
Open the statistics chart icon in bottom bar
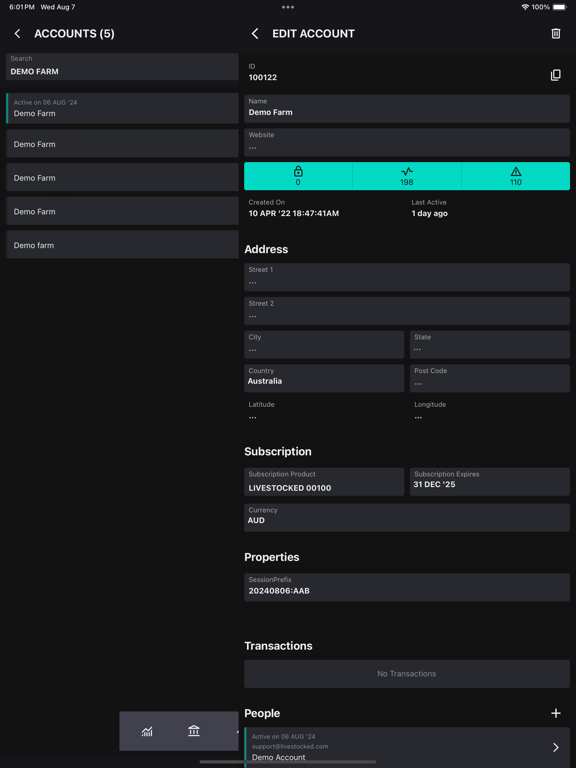[x=147, y=731]
